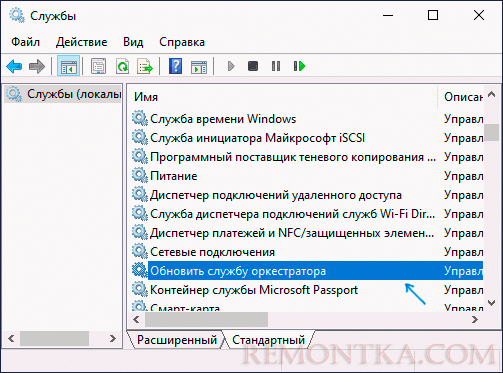
Task: Open the Help question-mark toolbar icon
Action: click(x=175, y=66)
